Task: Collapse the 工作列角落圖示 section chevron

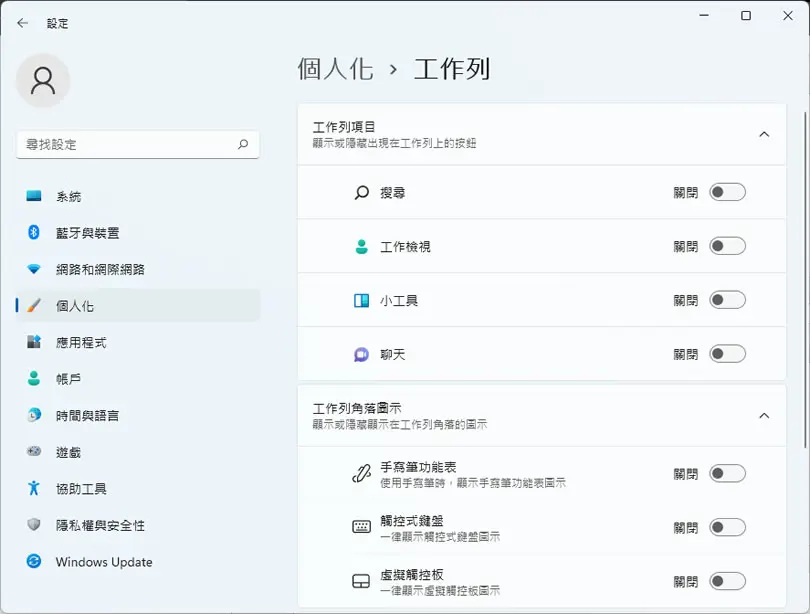Action: [764, 416]
